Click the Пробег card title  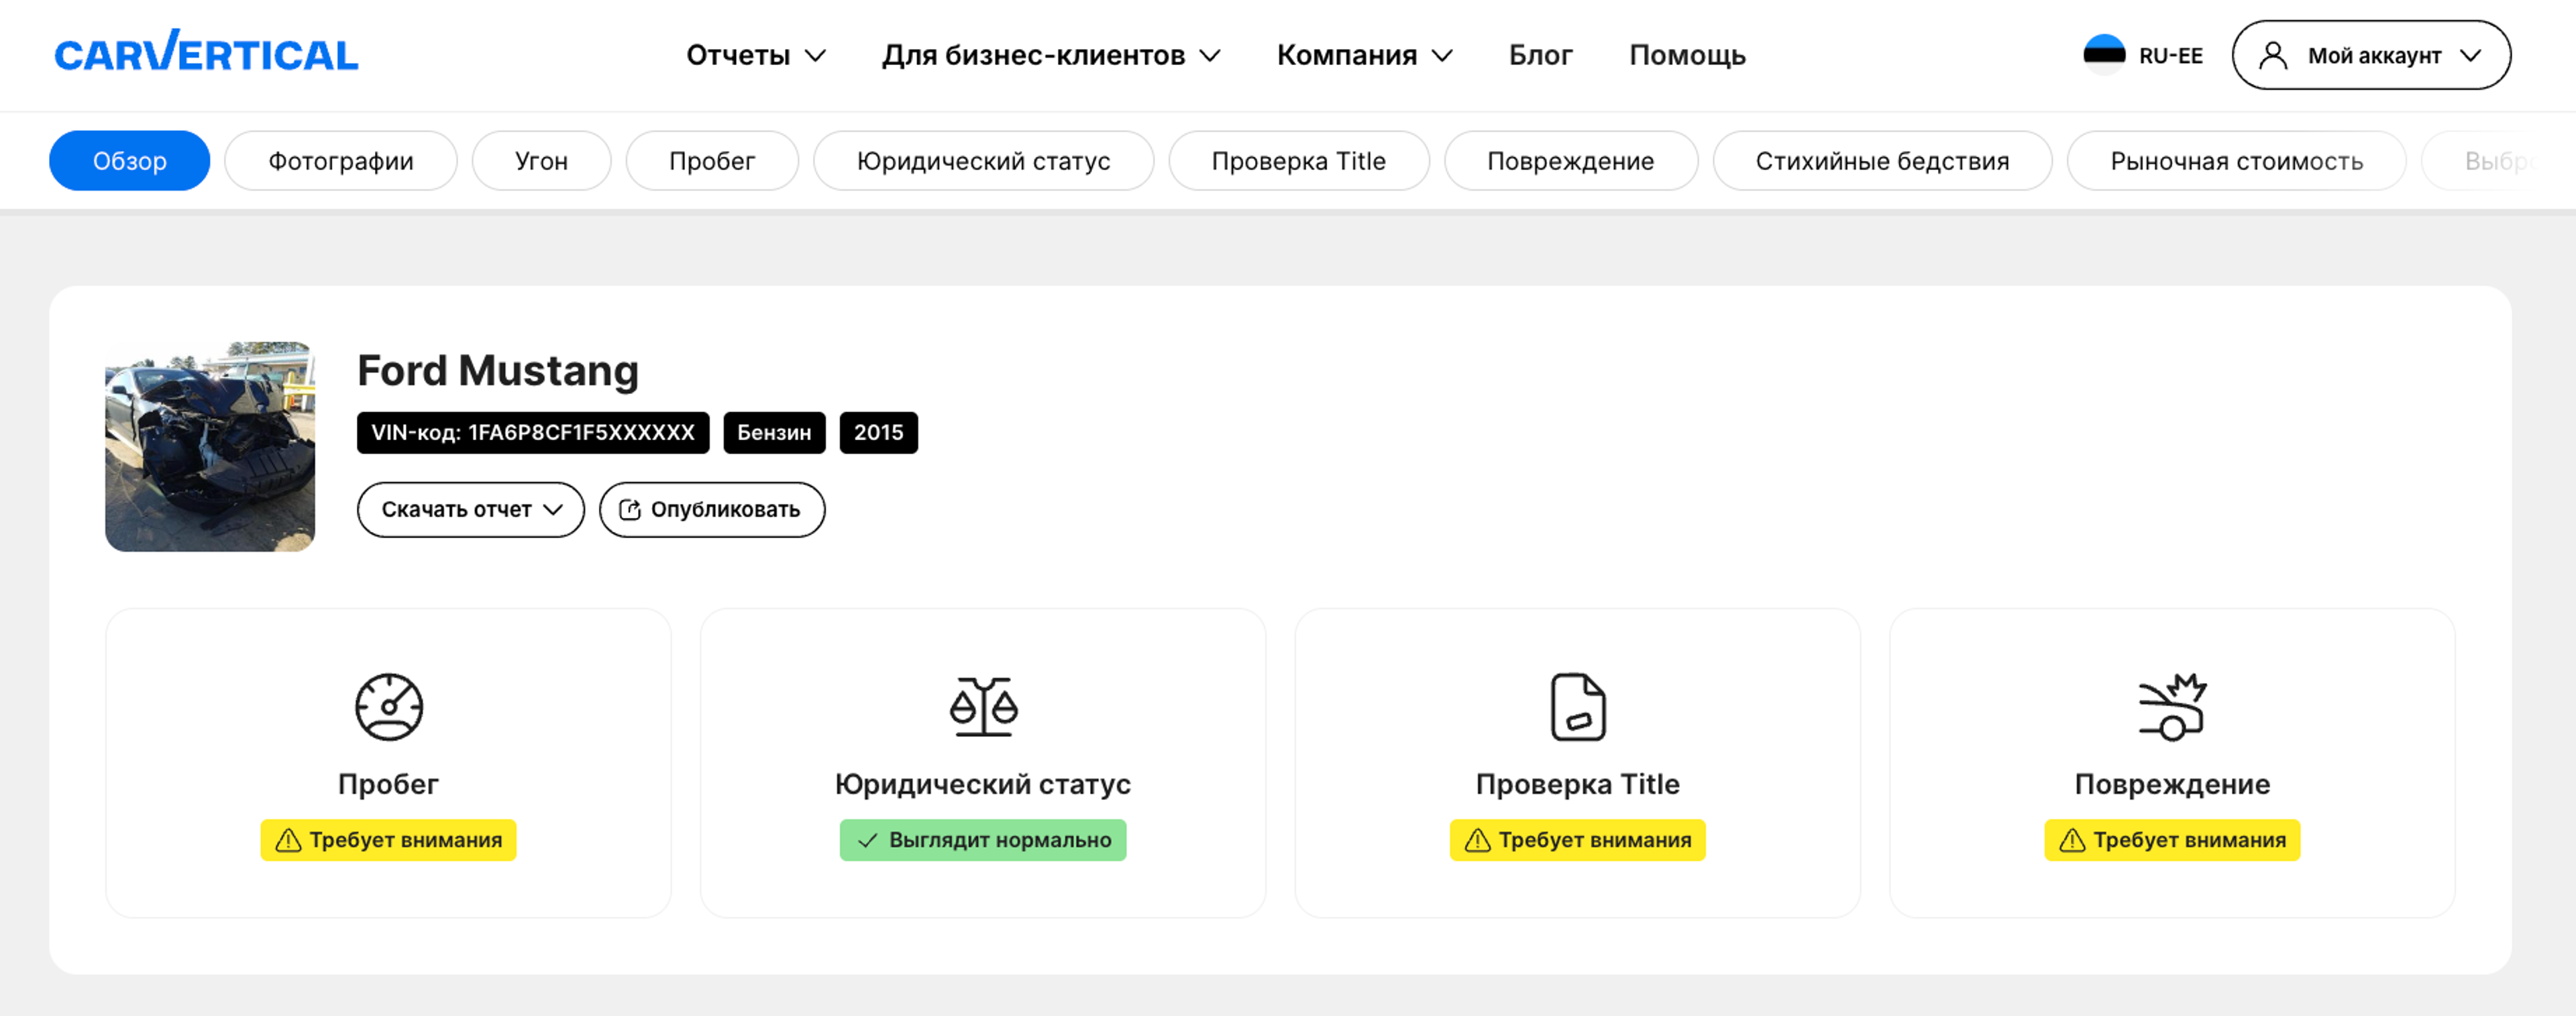pyautogui.click(x=388, y=784)
